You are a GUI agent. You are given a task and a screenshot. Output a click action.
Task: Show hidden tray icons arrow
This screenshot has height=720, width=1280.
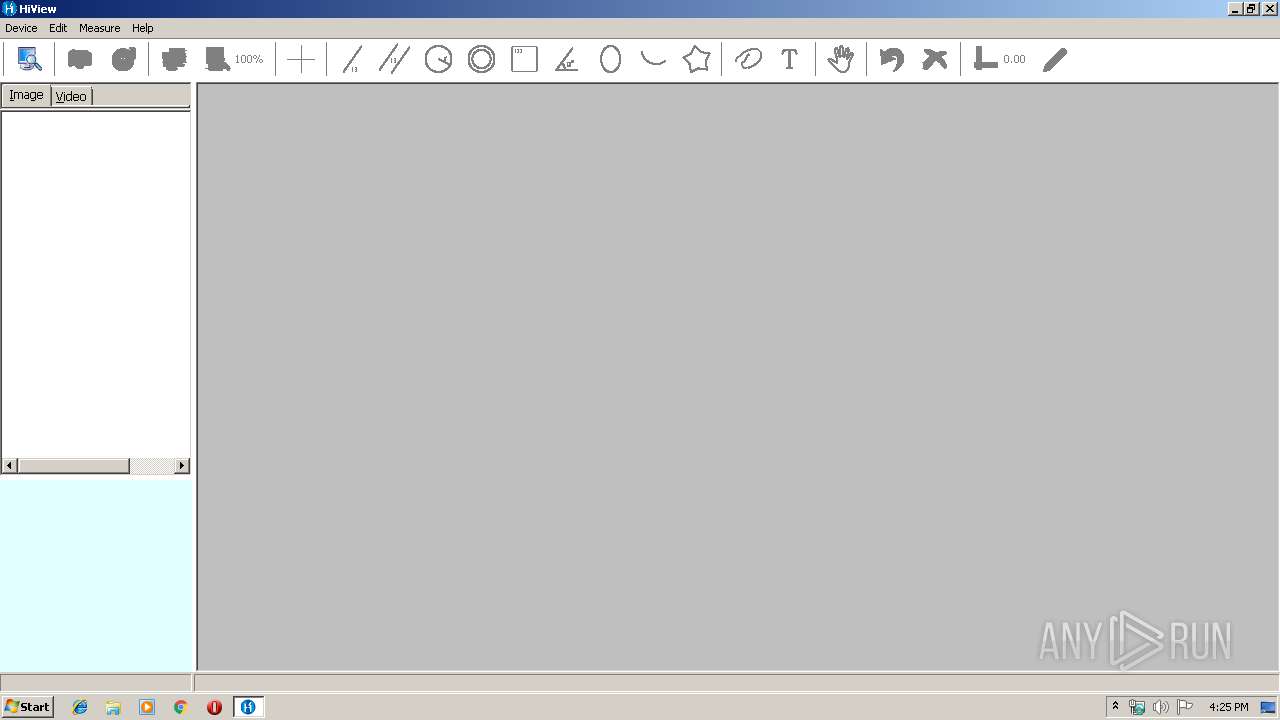tap(1115, 707)
